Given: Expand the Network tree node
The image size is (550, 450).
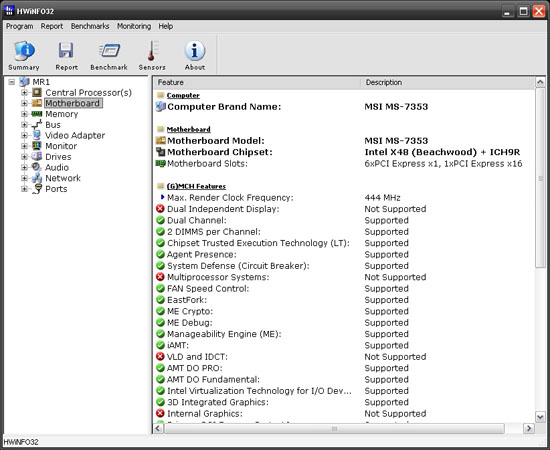Looking at the screenshot, I should 24,178.
